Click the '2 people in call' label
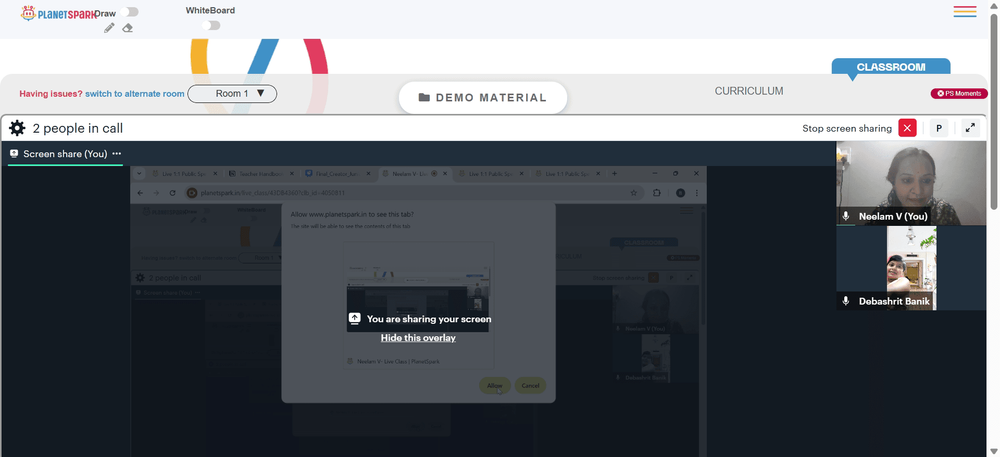The image size is (1000, 457). point(78,128)
